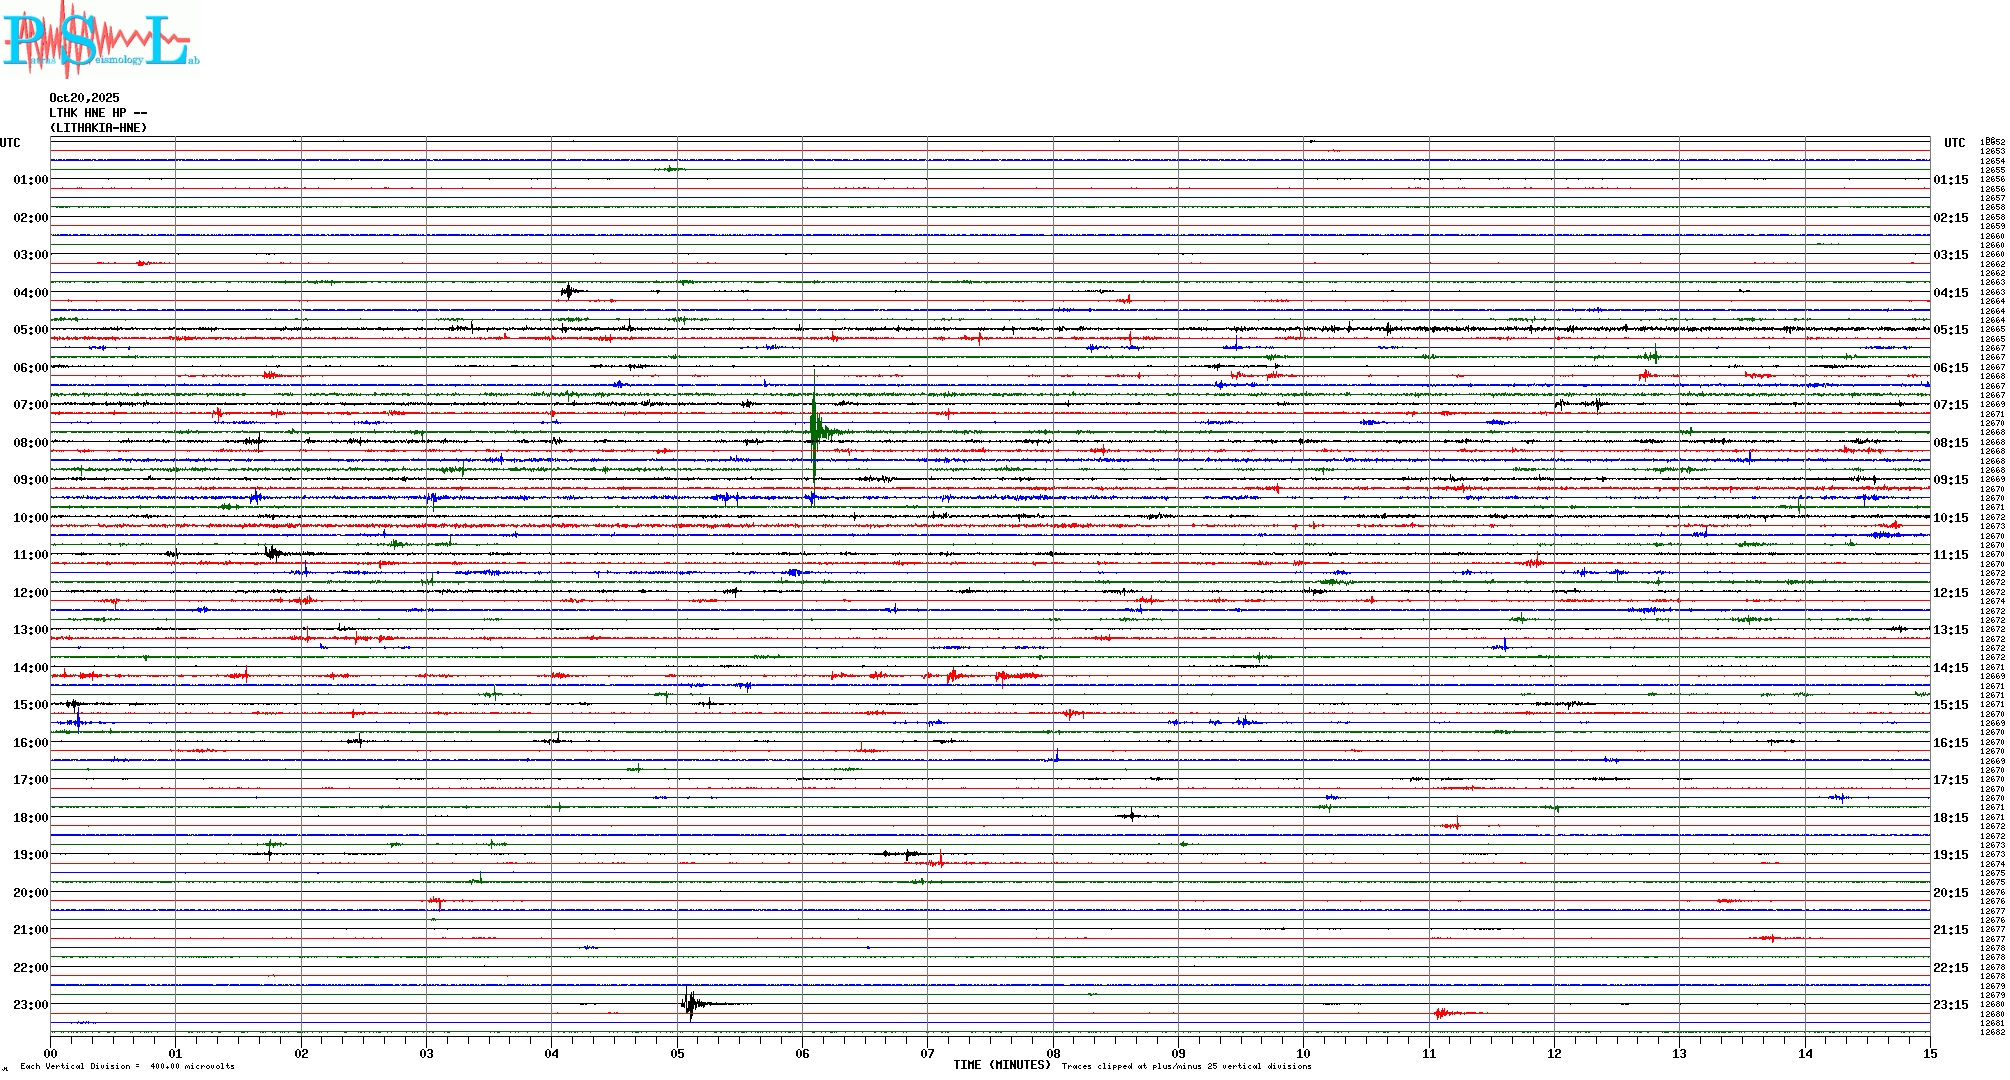Click the 08:00 hour label on the left
Screen dimensions: 2010x1080
pos(30,443)
